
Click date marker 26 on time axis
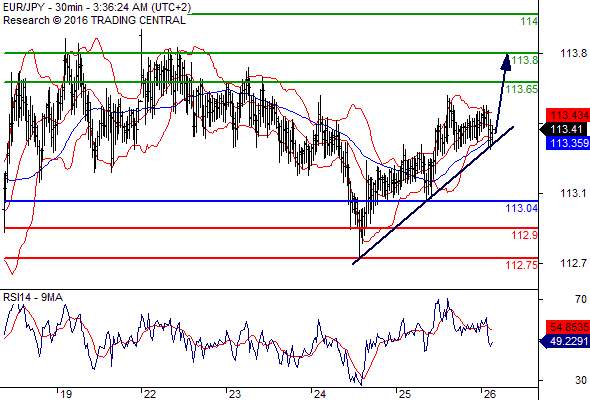490,394
